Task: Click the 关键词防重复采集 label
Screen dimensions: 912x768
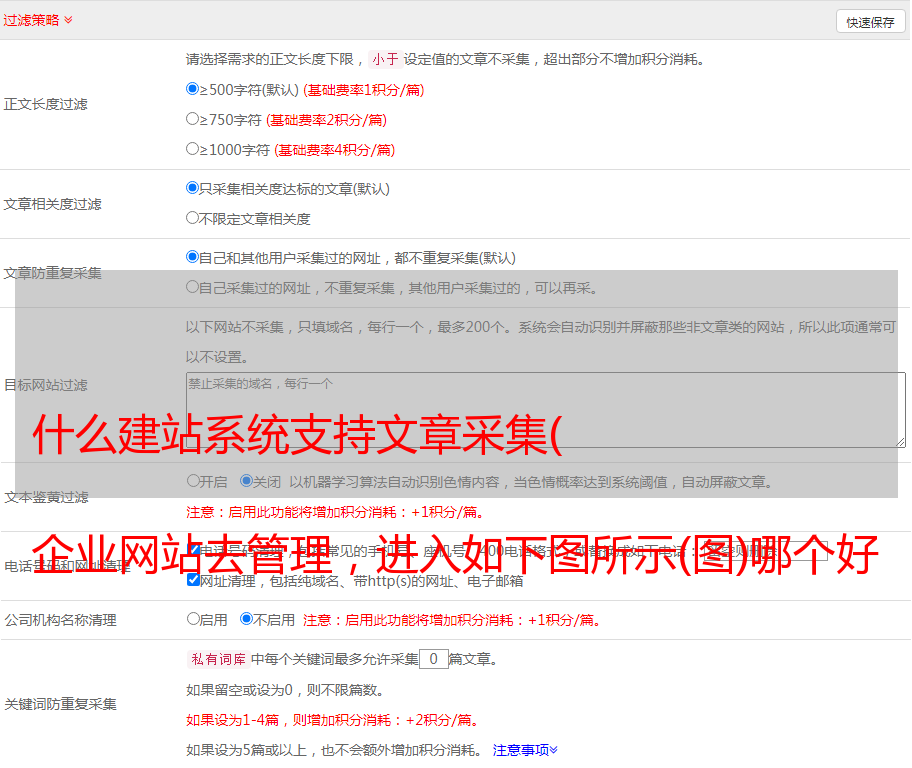Action: [60, 705]
